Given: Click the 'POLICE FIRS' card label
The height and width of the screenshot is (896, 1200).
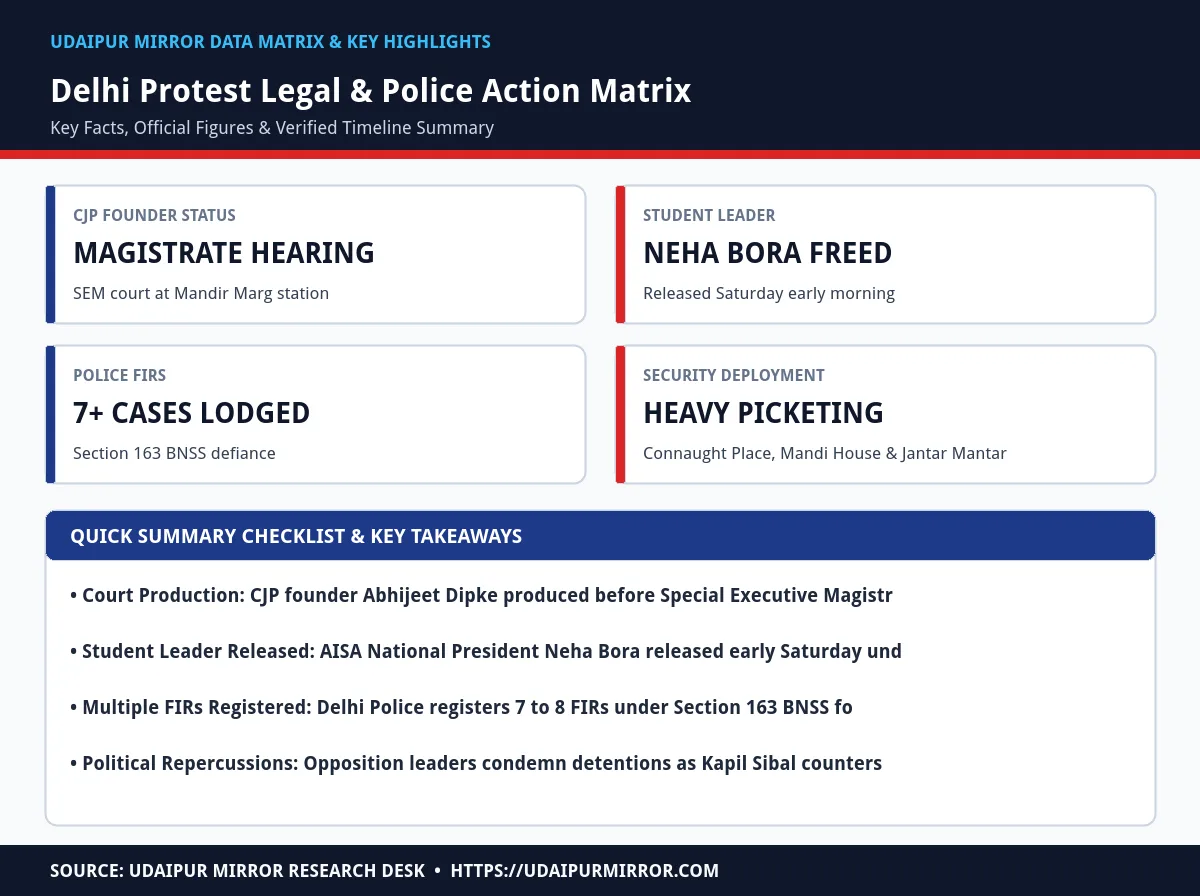Looking at the screenshot, I should 119,375.
